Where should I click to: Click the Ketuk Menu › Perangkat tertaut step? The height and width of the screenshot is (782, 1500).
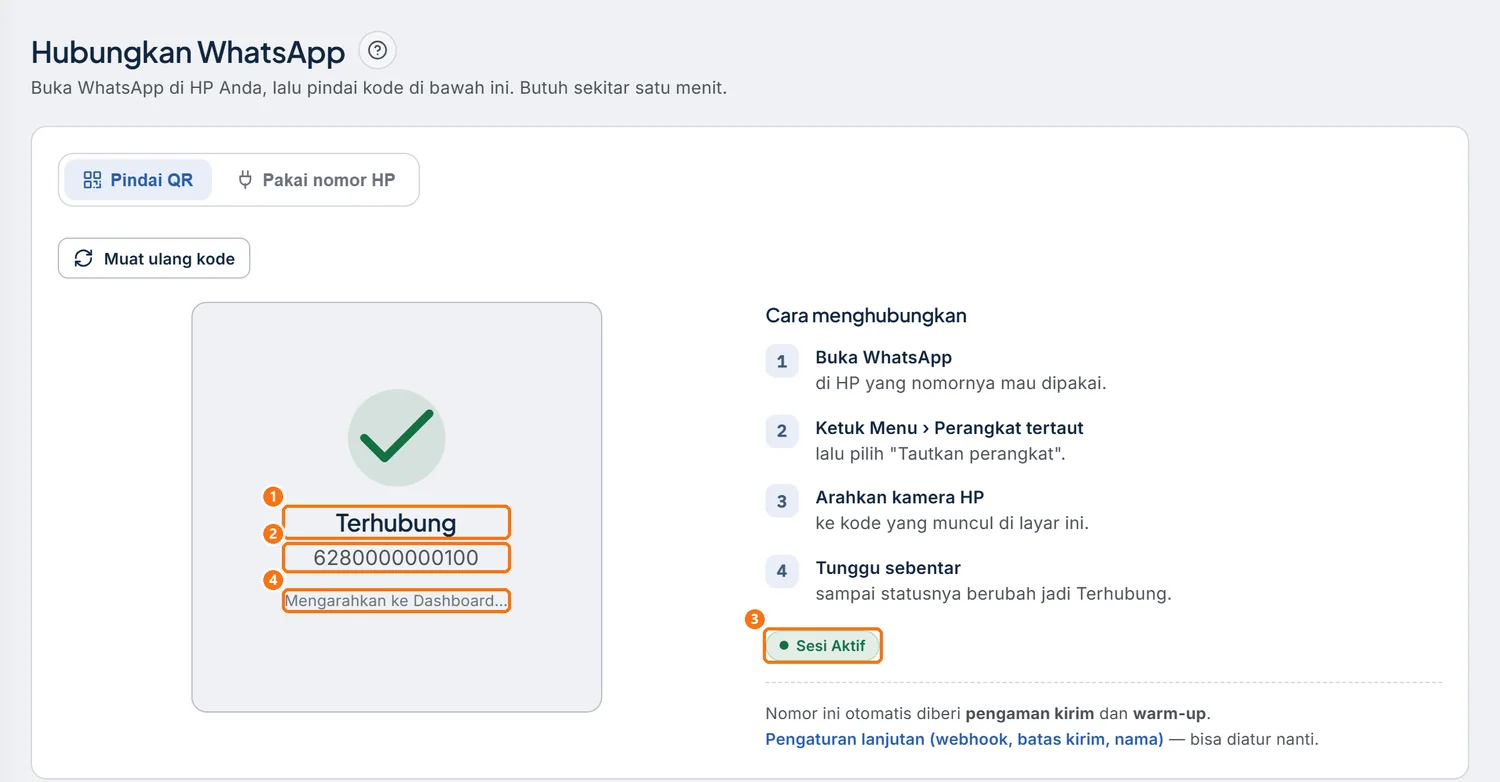tap(950, 428)
